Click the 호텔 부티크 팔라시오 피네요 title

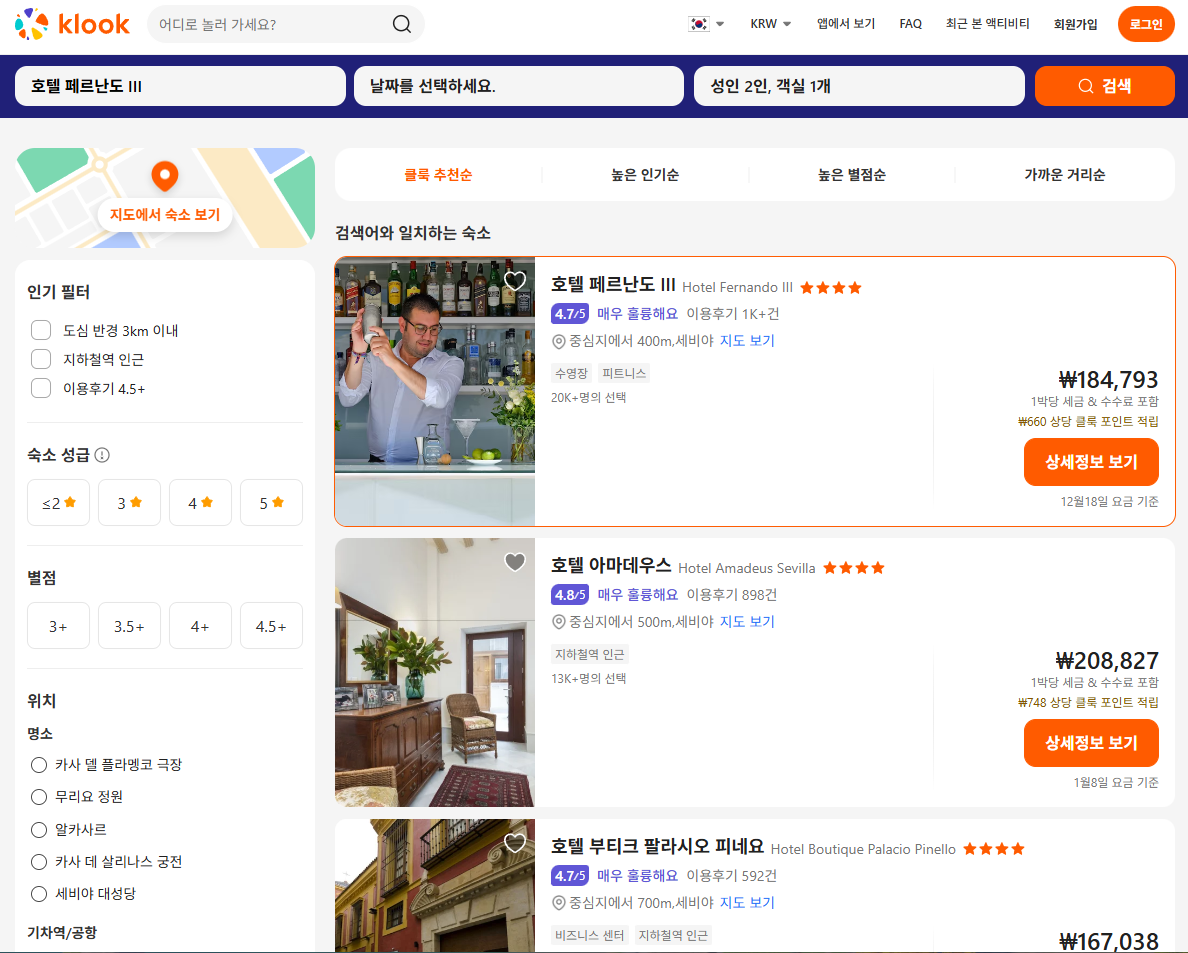coord(657,847)
